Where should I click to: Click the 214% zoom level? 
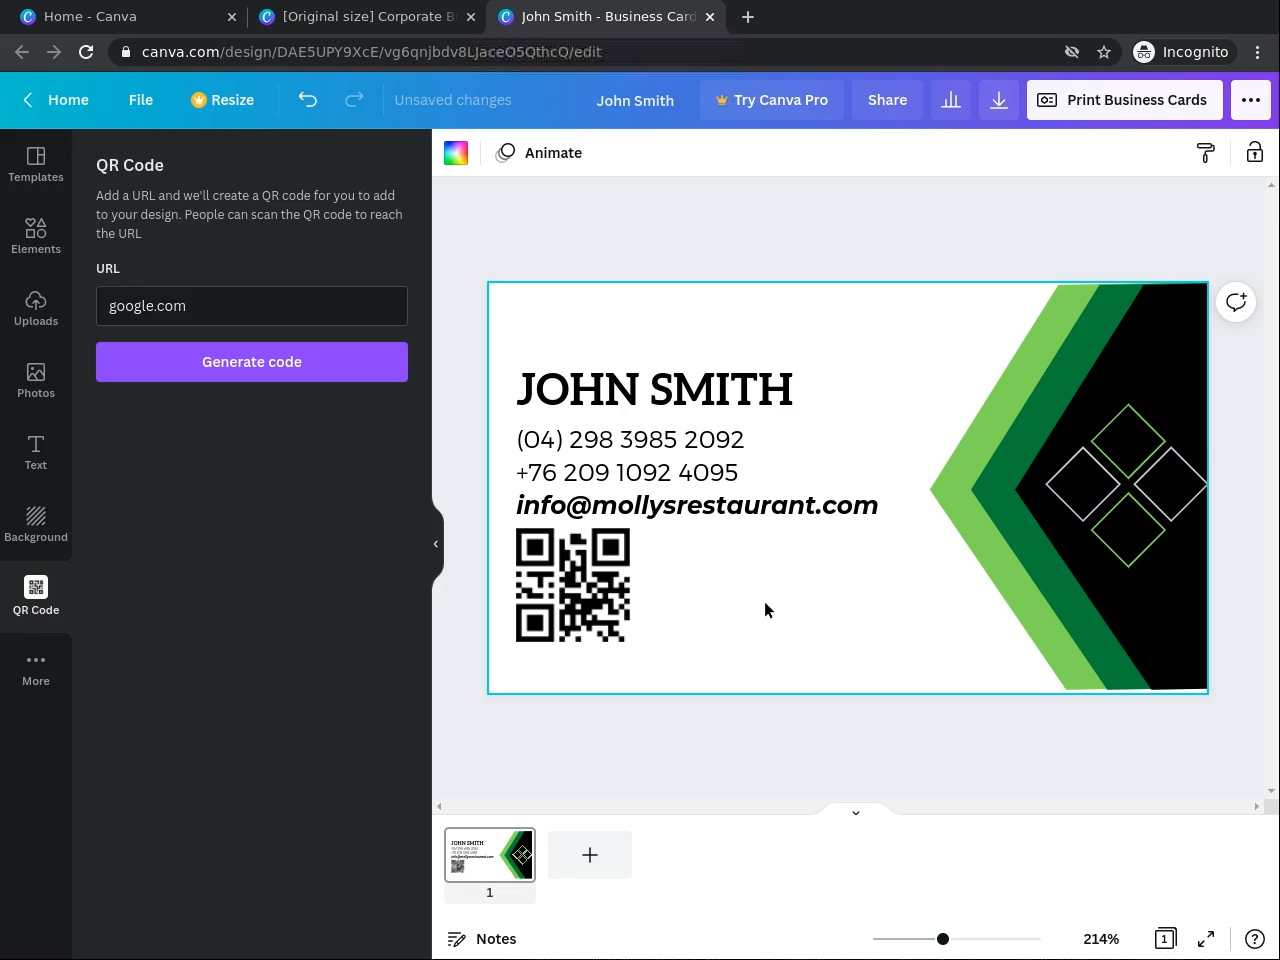1101,939
